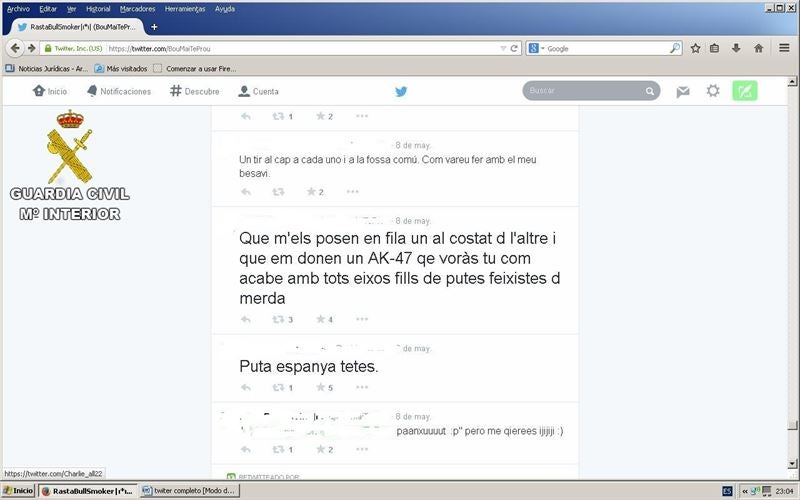Viewport: 800px width, 500px height.
Task: Open the Google search engine selector dropdown
Action: click(536, 48)
